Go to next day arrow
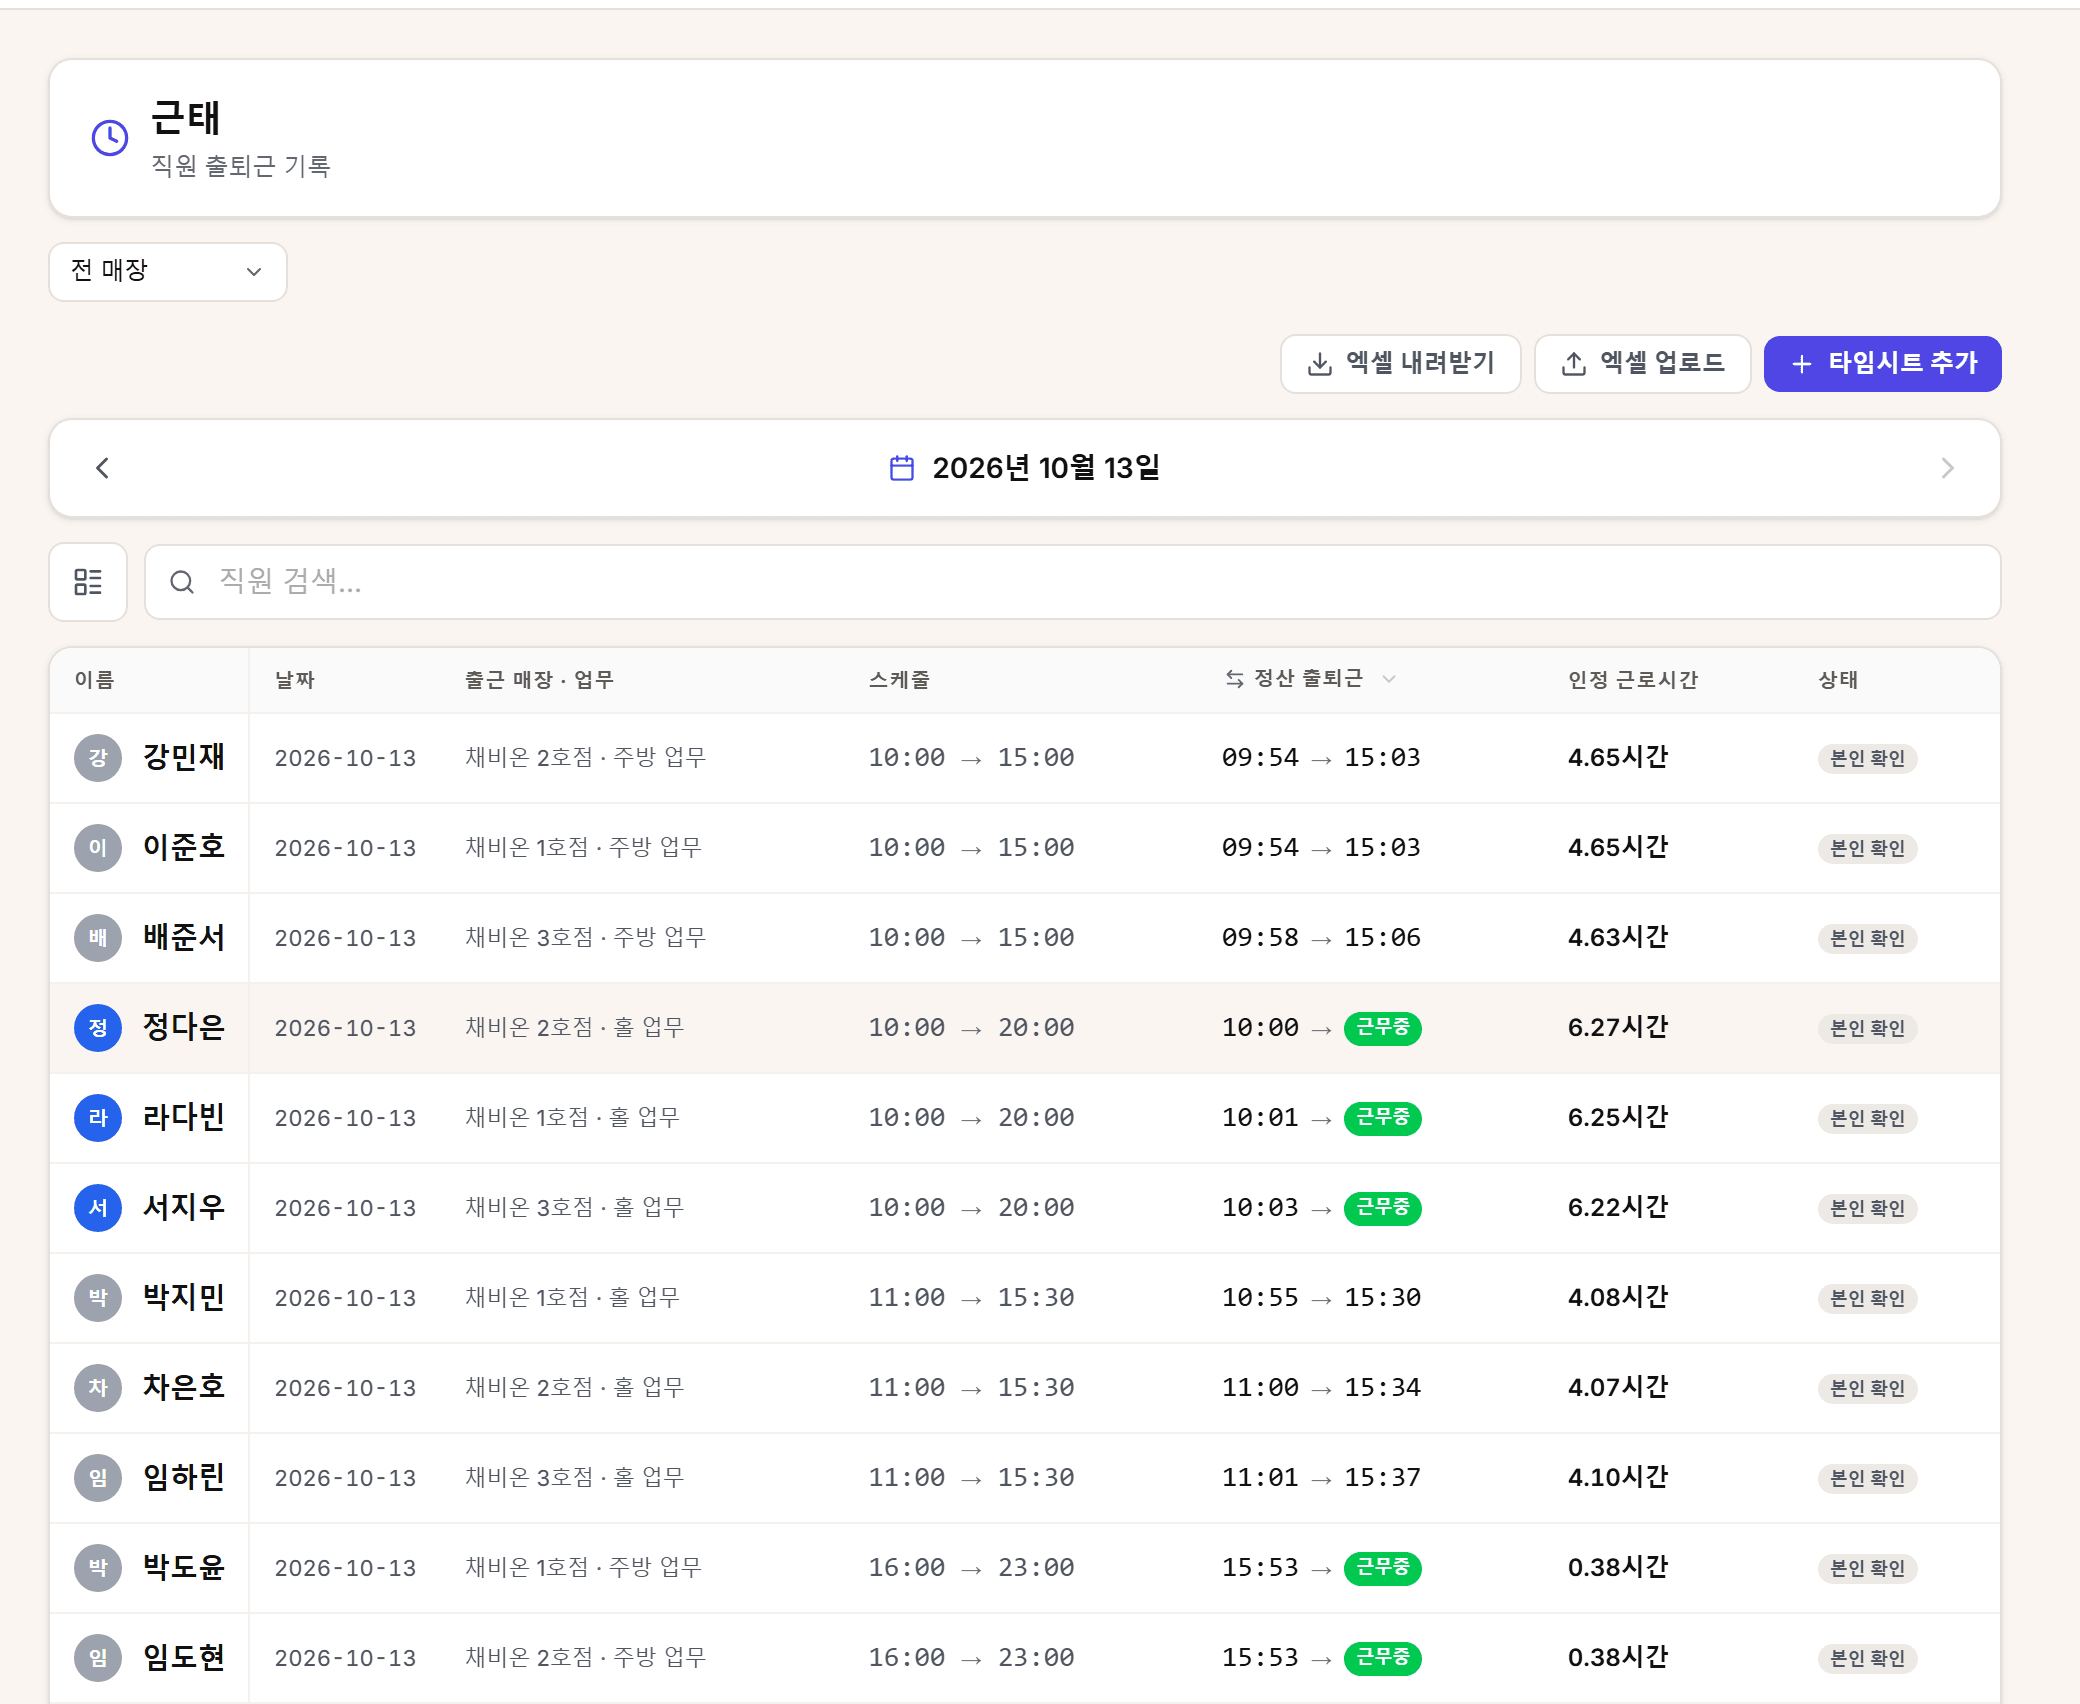Image resolution: width=2080 pixels, height=1704 pixels. point(1947,468)
